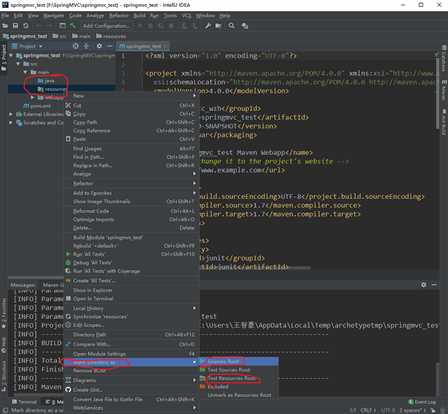Select Unmark as Resources Root
The image size is (448, 414).
(x=239, y=395)
